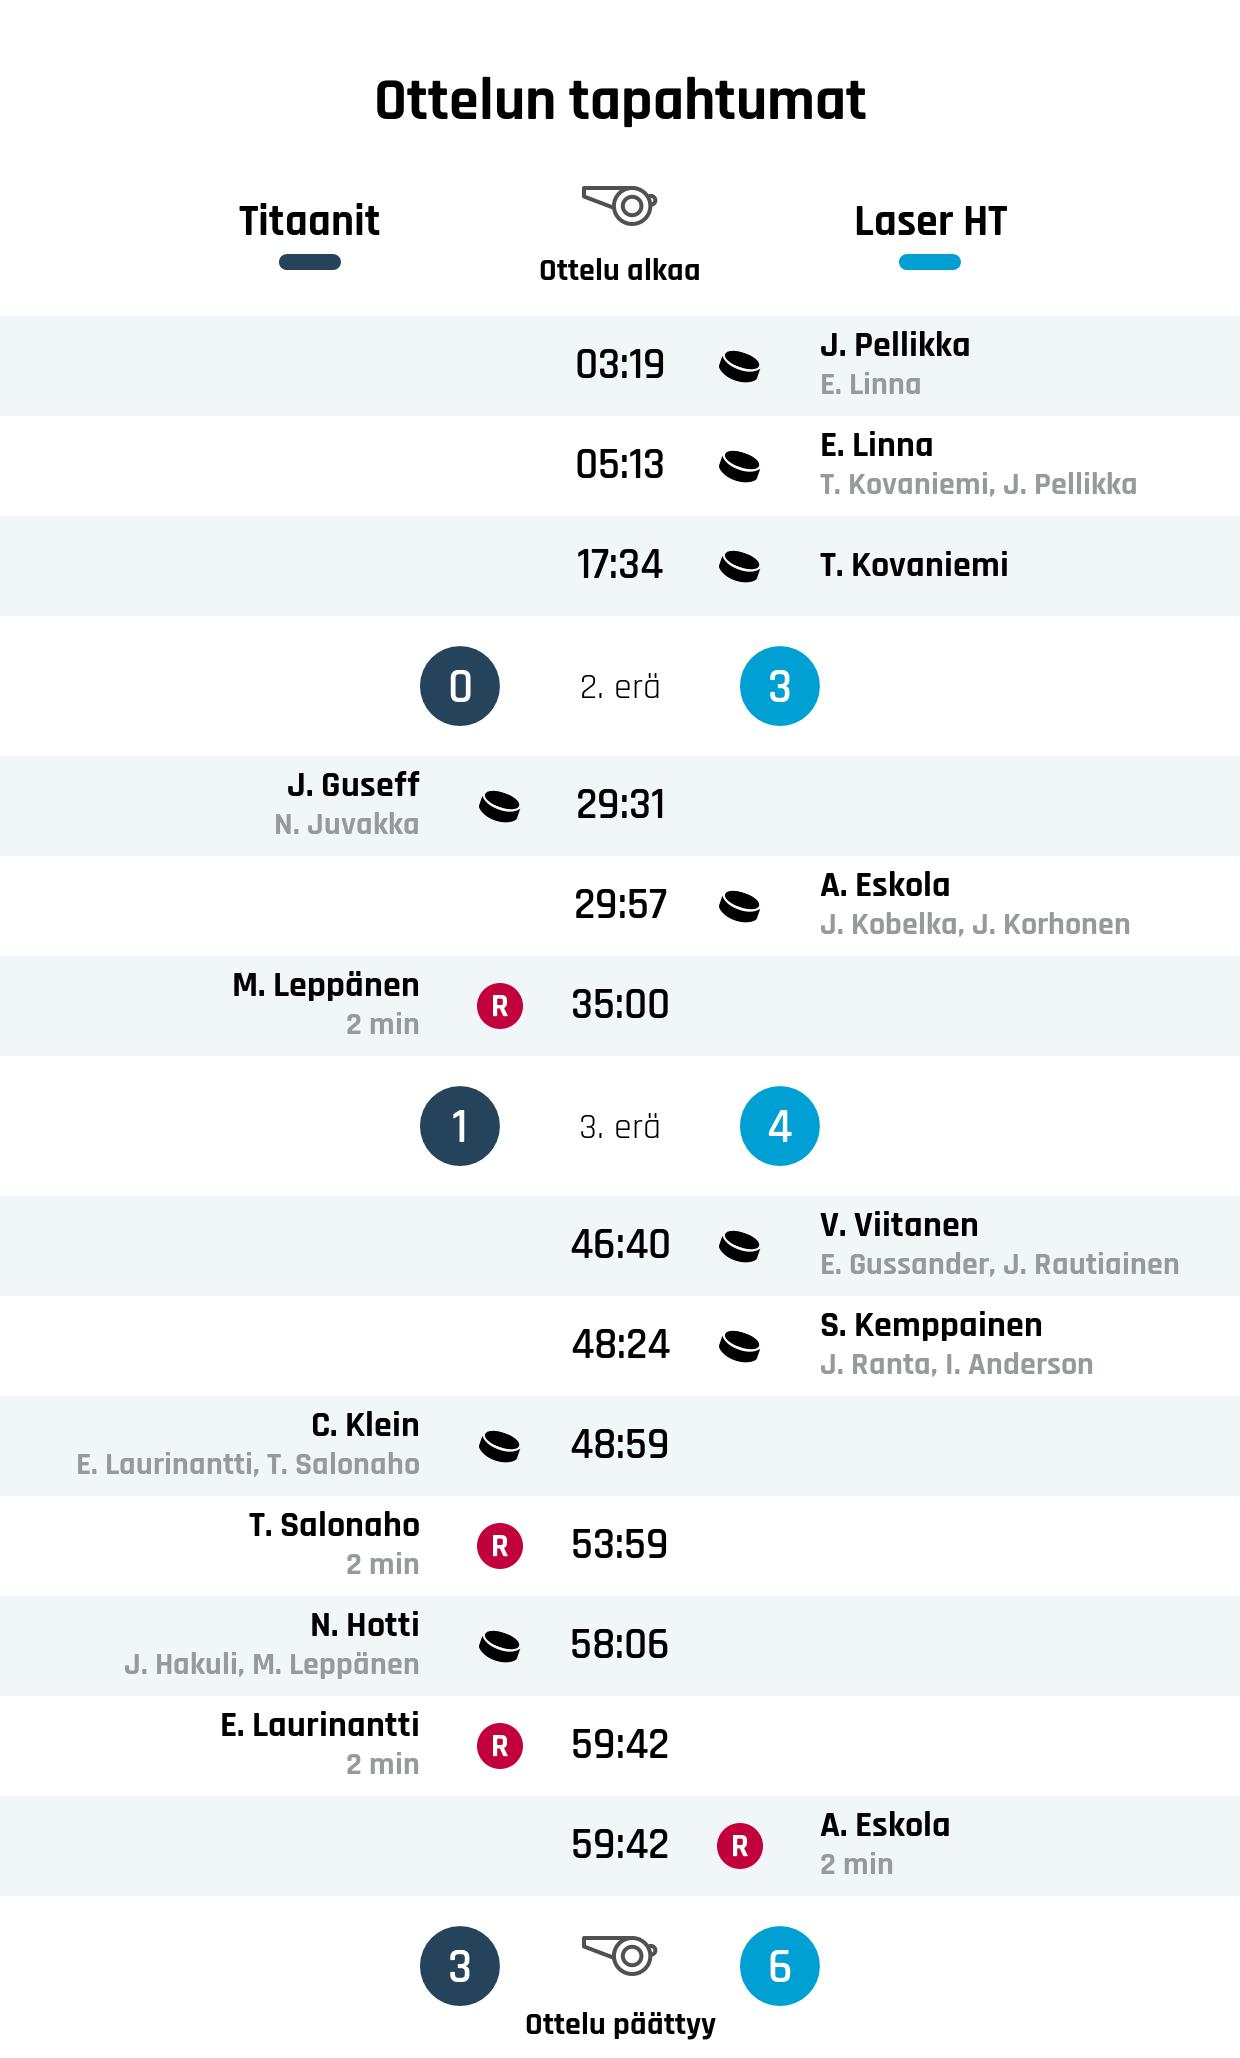Screen dimensions: 1240x2058
Task: Click the red penalty icon at 35:00
Action: (x=500, y=1006)
